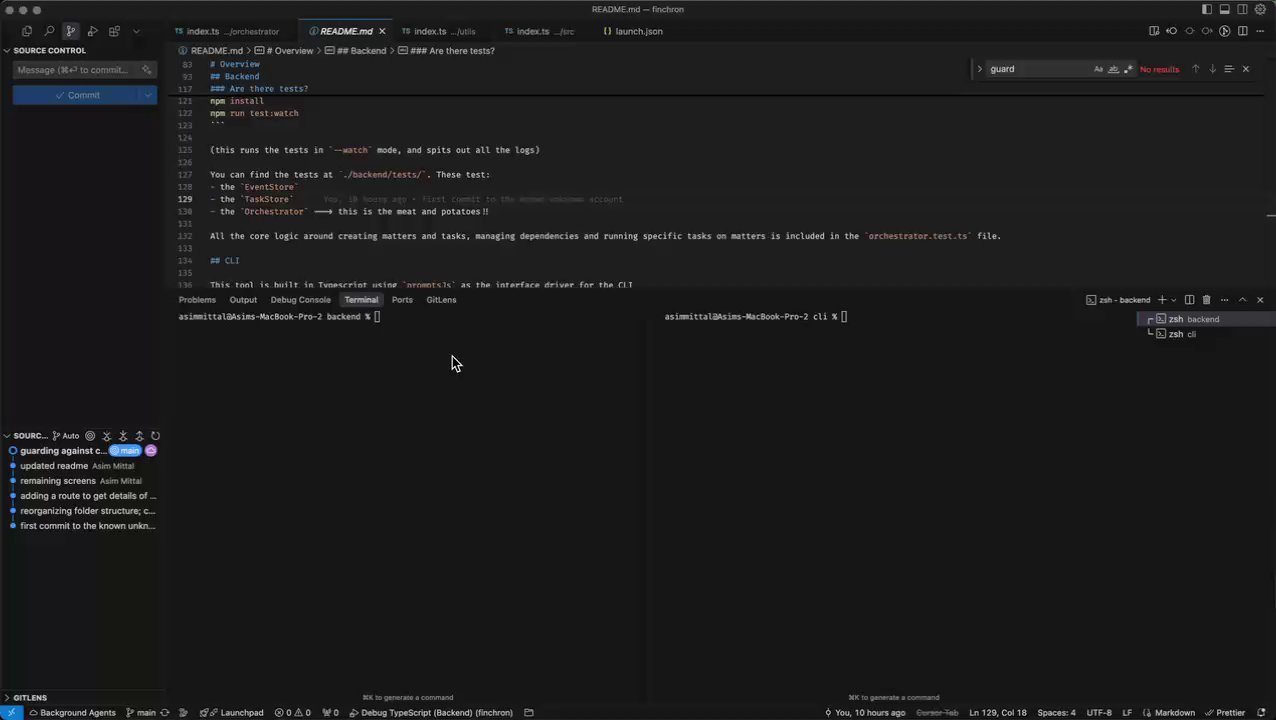1276x720 pixels.
Task: Toggle primary side bar layout icon
Action: point(1207,9)
